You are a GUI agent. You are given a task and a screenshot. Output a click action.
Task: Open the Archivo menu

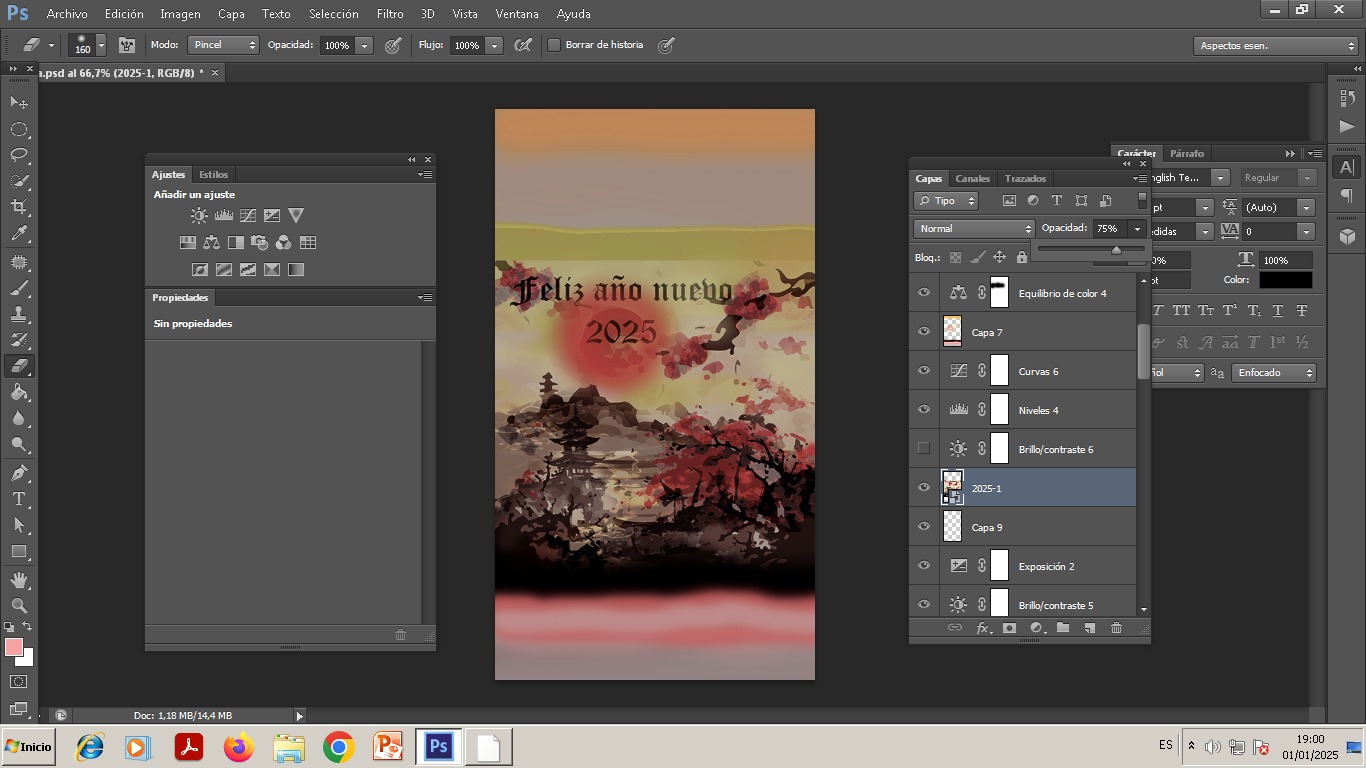(x=67, y=14)
